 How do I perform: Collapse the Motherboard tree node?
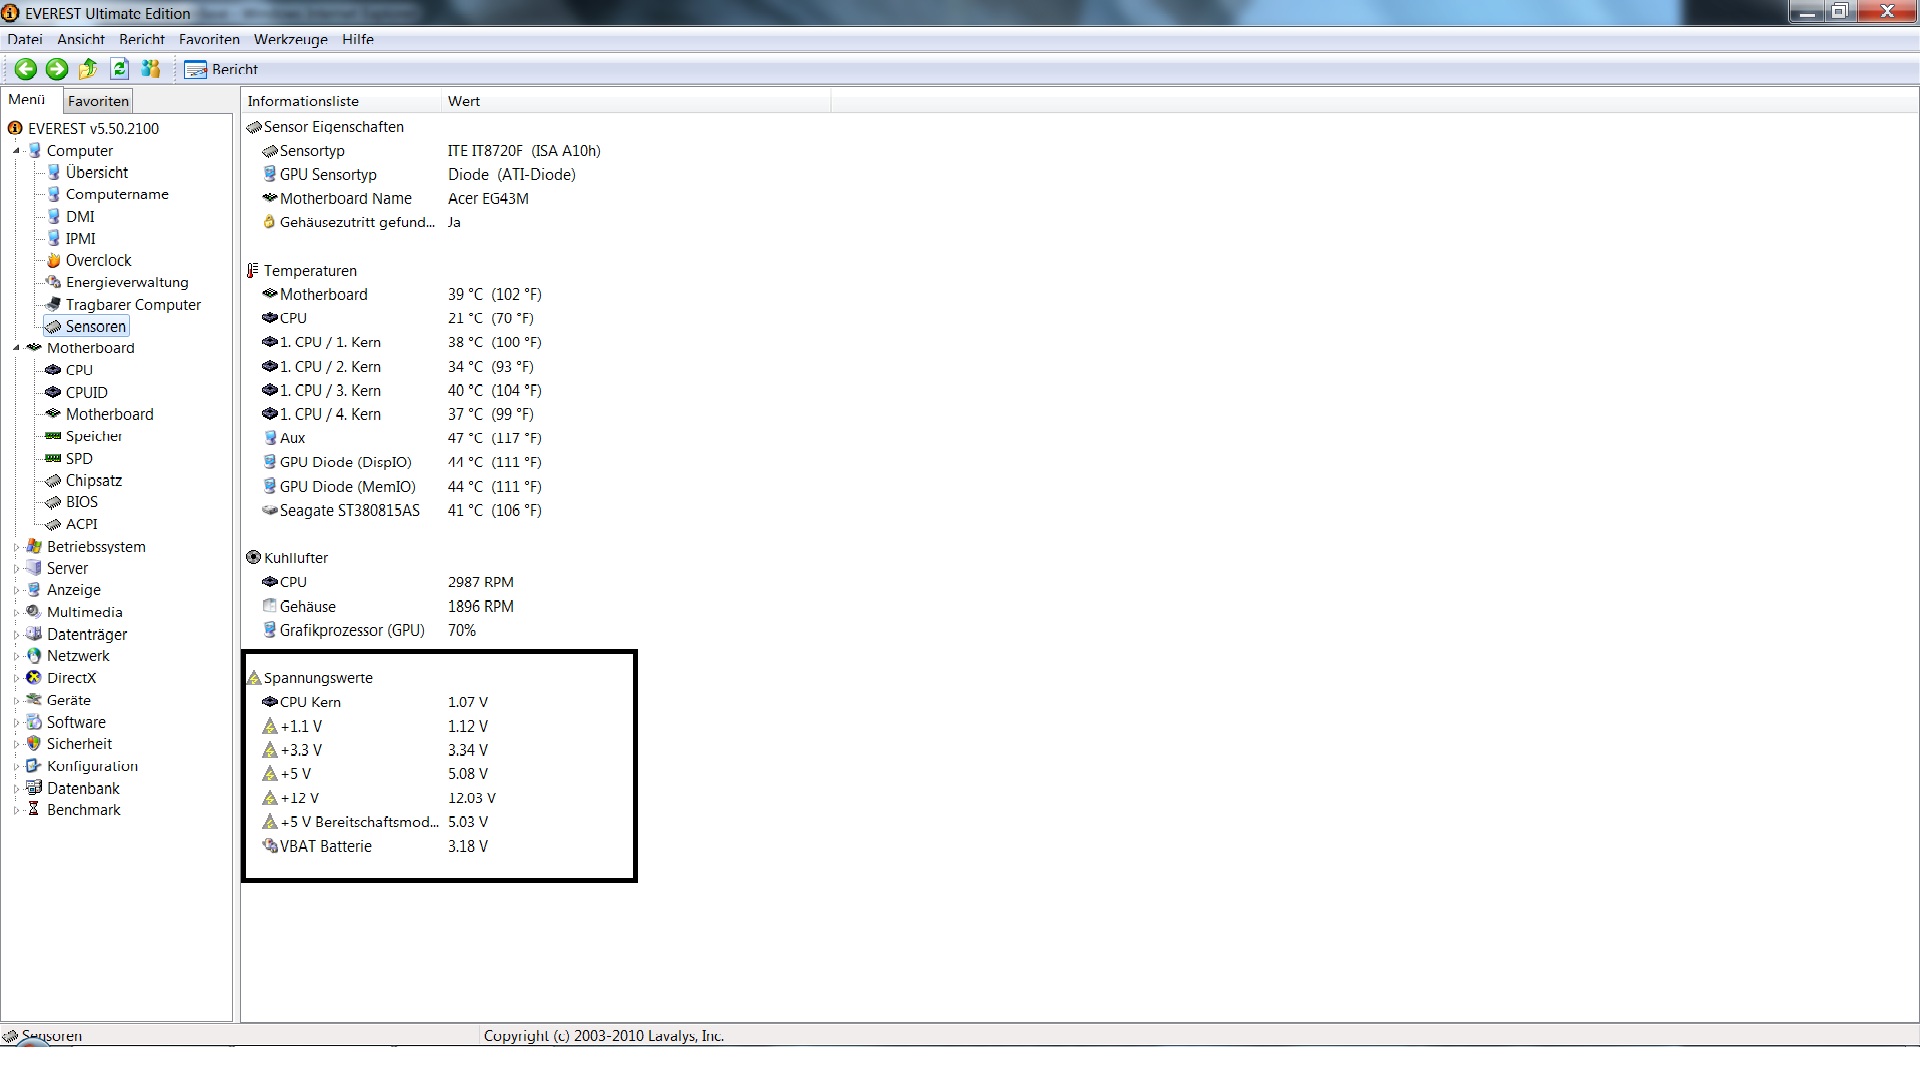(x=16, y=348)
